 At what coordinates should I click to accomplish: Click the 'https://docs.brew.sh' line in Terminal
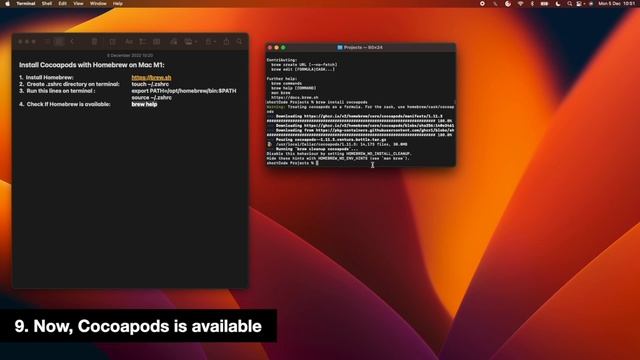[295, 98]
